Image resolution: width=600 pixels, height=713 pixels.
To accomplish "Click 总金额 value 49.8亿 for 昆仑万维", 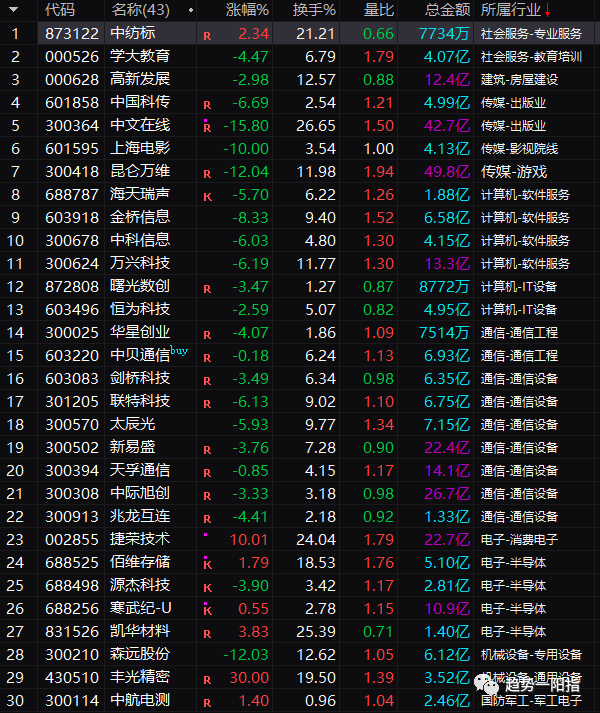I will [x=447, y=172].
